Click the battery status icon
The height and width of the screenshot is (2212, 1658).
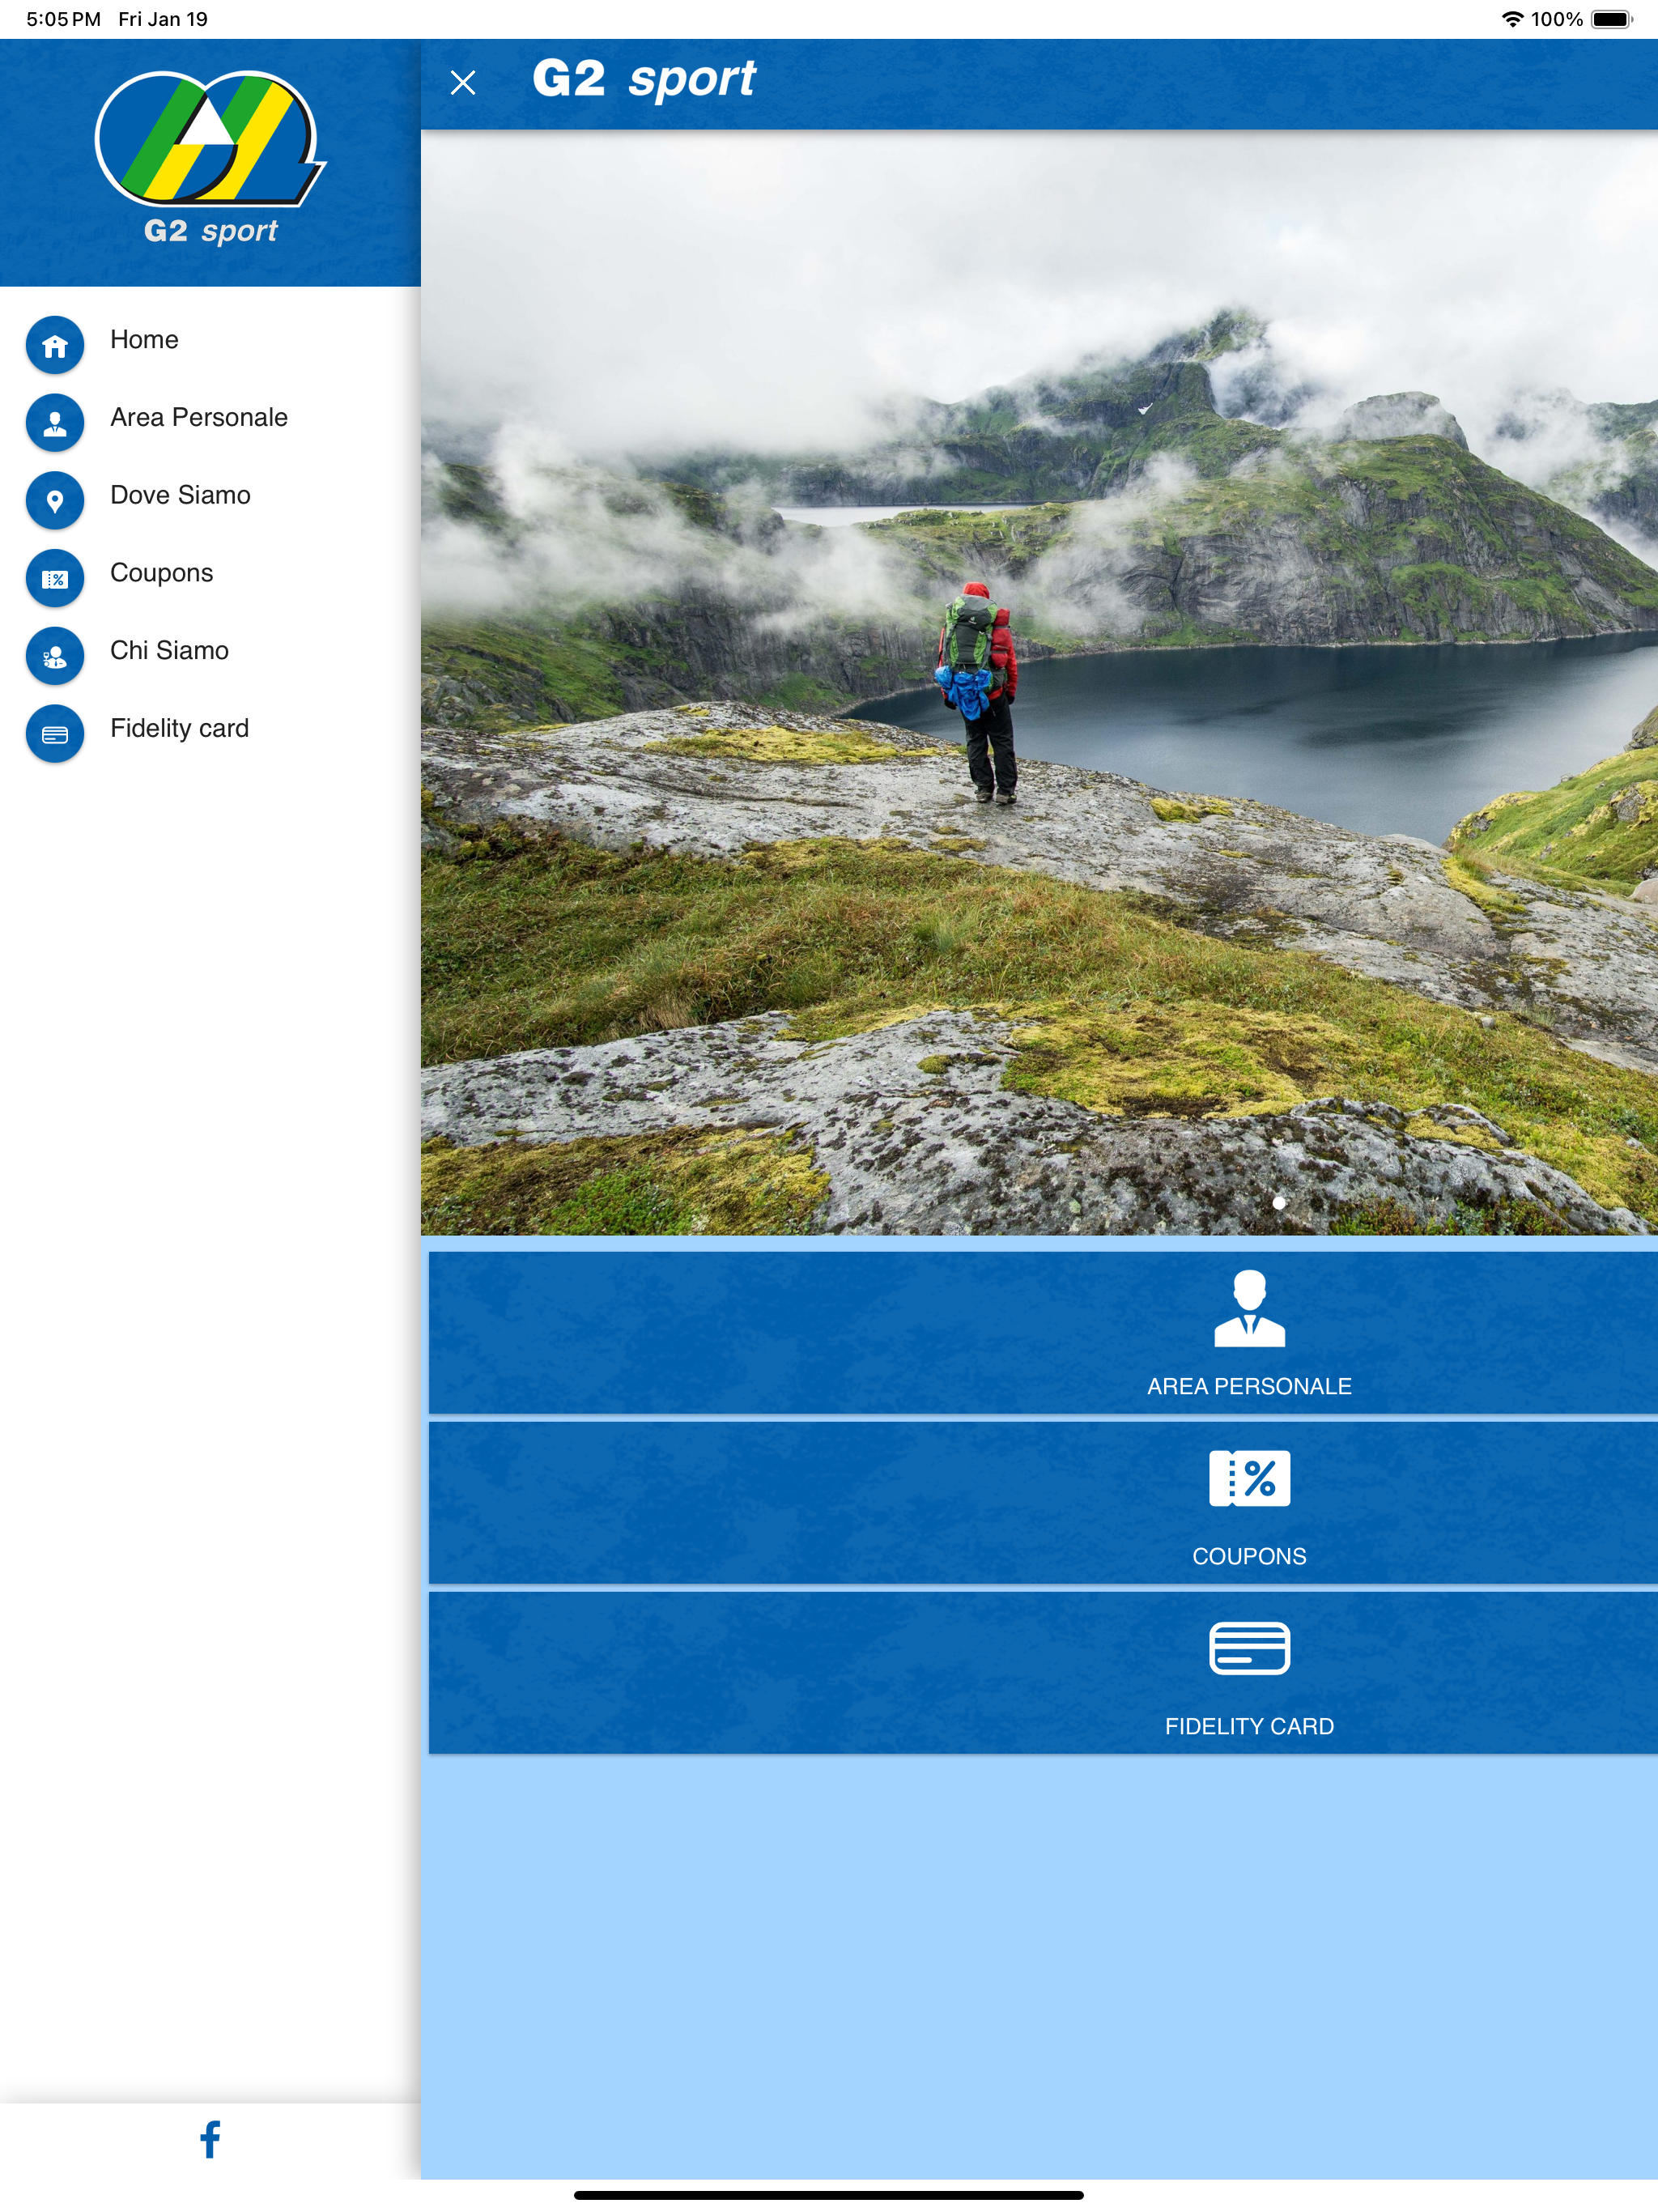click(x=1611, y=19)
